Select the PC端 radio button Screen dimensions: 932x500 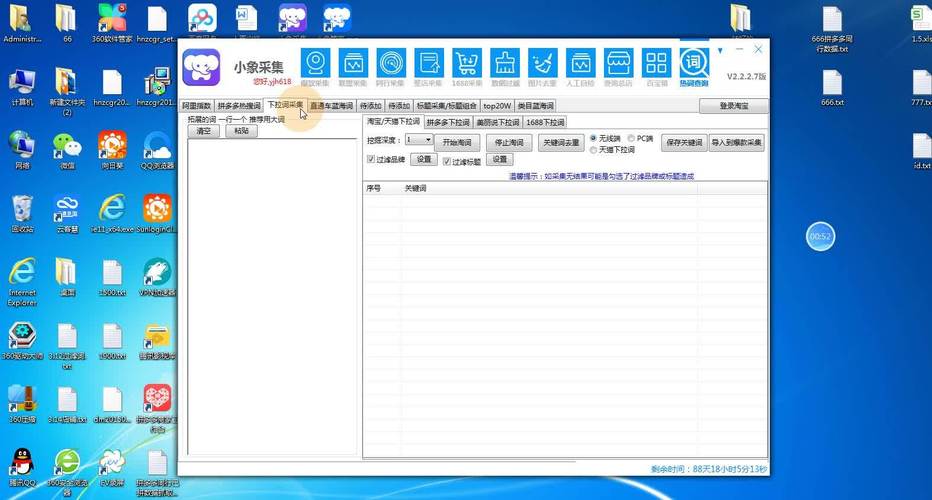pyautogui.click(x=631, y=138)
